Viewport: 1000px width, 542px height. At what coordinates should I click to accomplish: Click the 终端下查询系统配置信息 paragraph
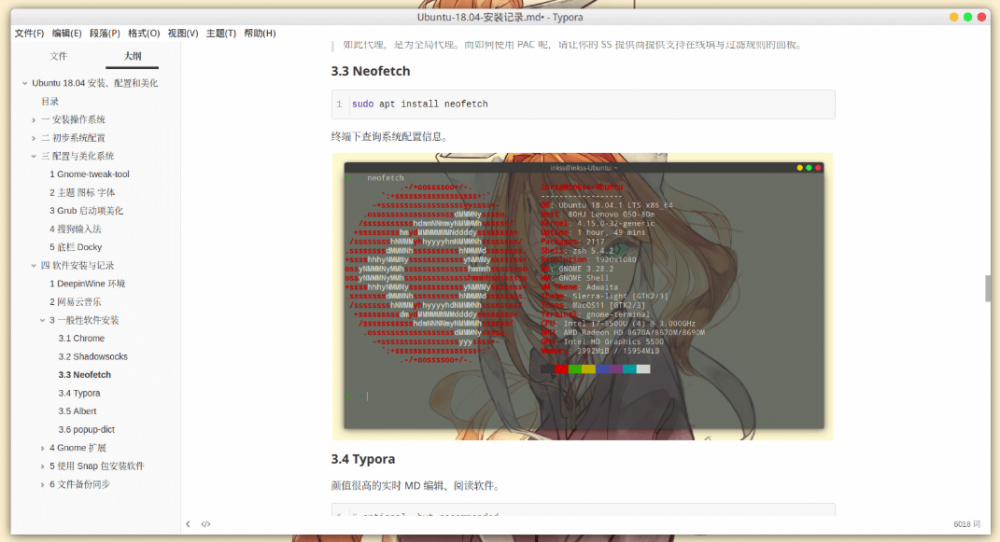pyautogui.click(x=390, y=136)
